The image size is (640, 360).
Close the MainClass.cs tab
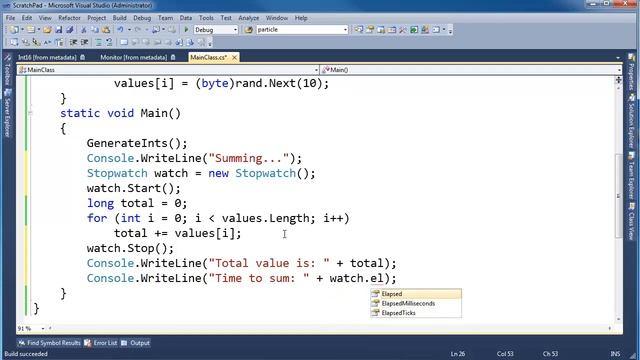[x=234, y=58]
